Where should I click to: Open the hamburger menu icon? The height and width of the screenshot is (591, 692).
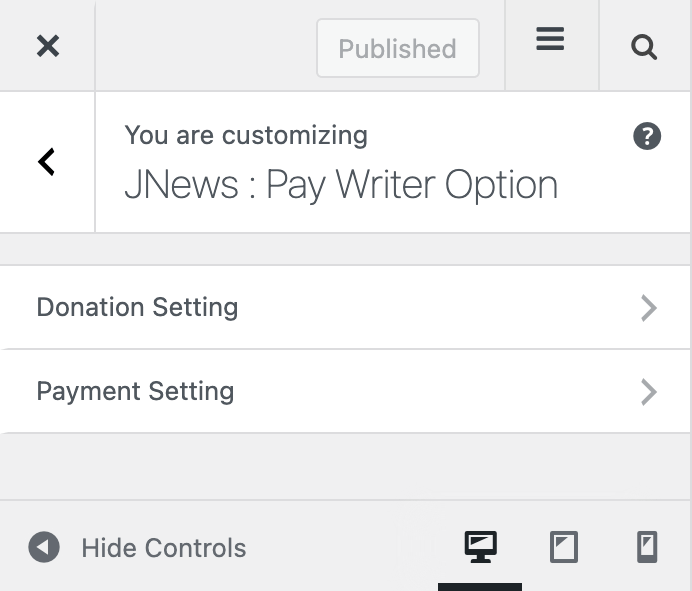click(x=550, y=40)
